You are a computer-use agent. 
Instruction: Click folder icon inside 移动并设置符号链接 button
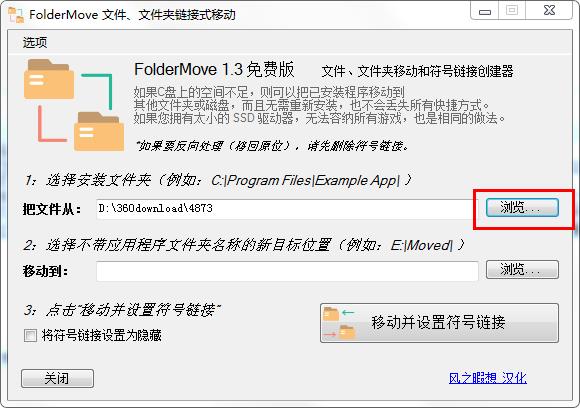[x=338, y=323]
